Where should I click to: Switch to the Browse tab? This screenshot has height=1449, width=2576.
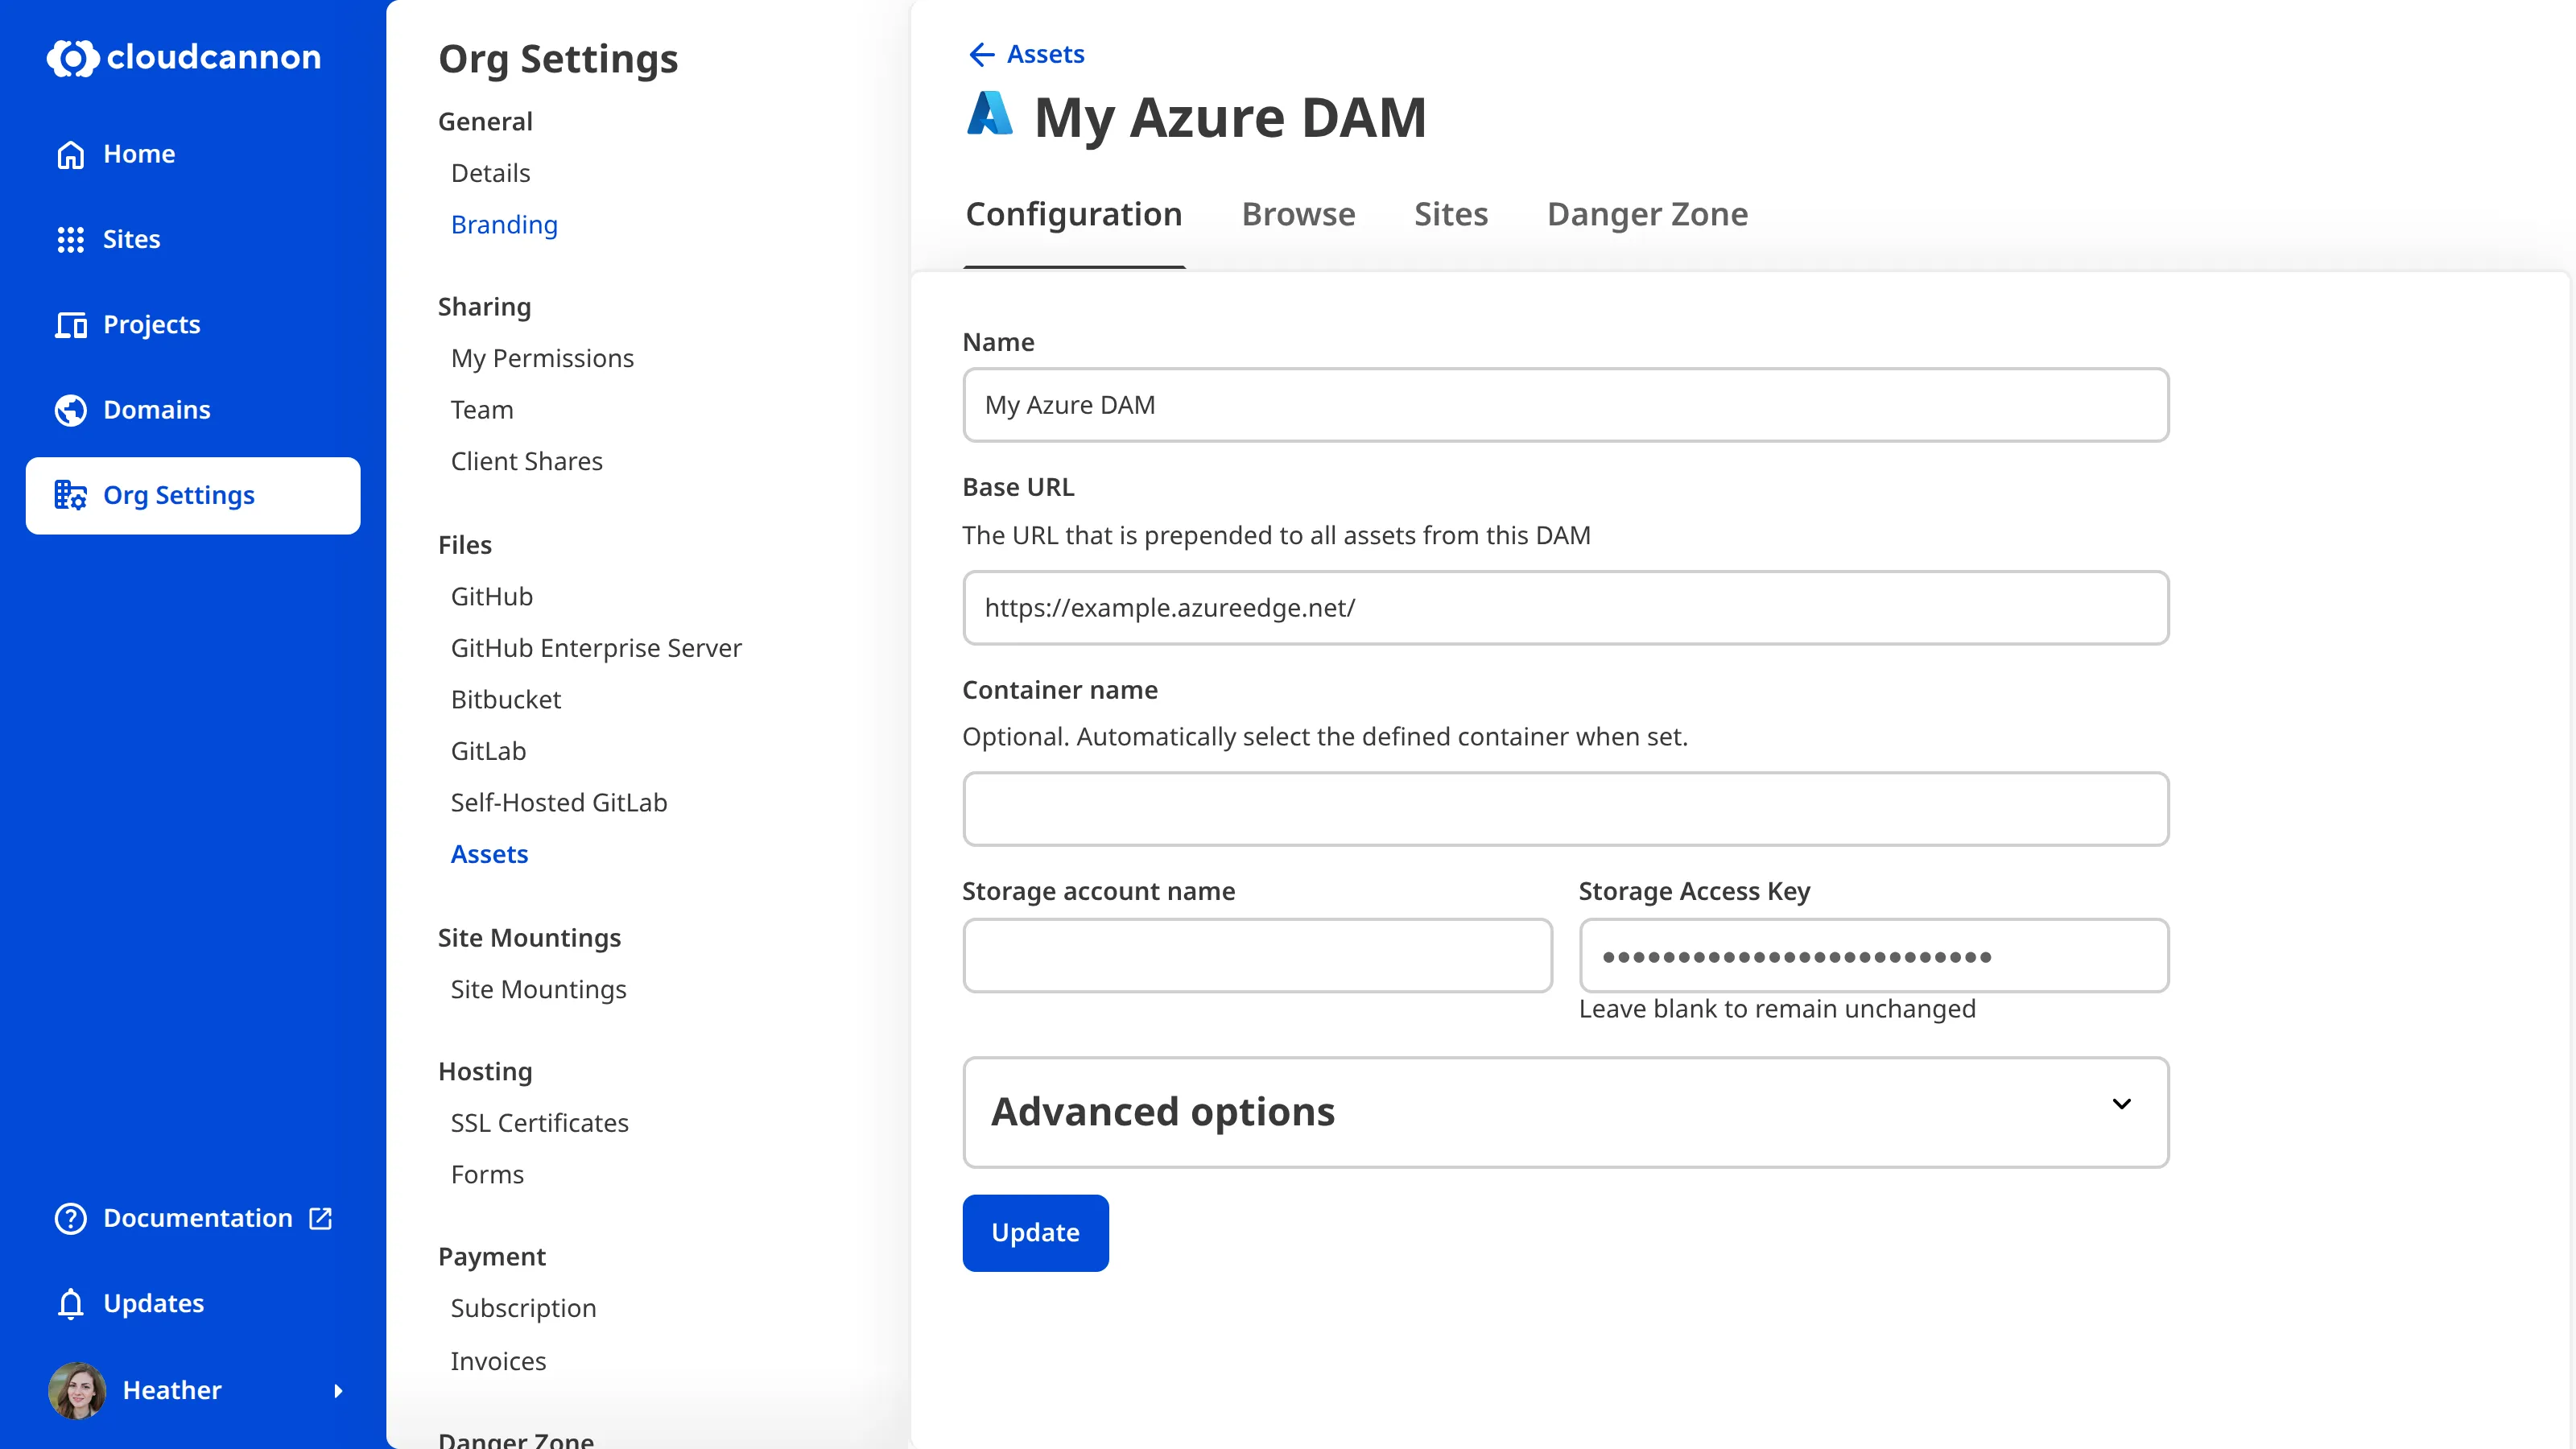coord(1298,214)
